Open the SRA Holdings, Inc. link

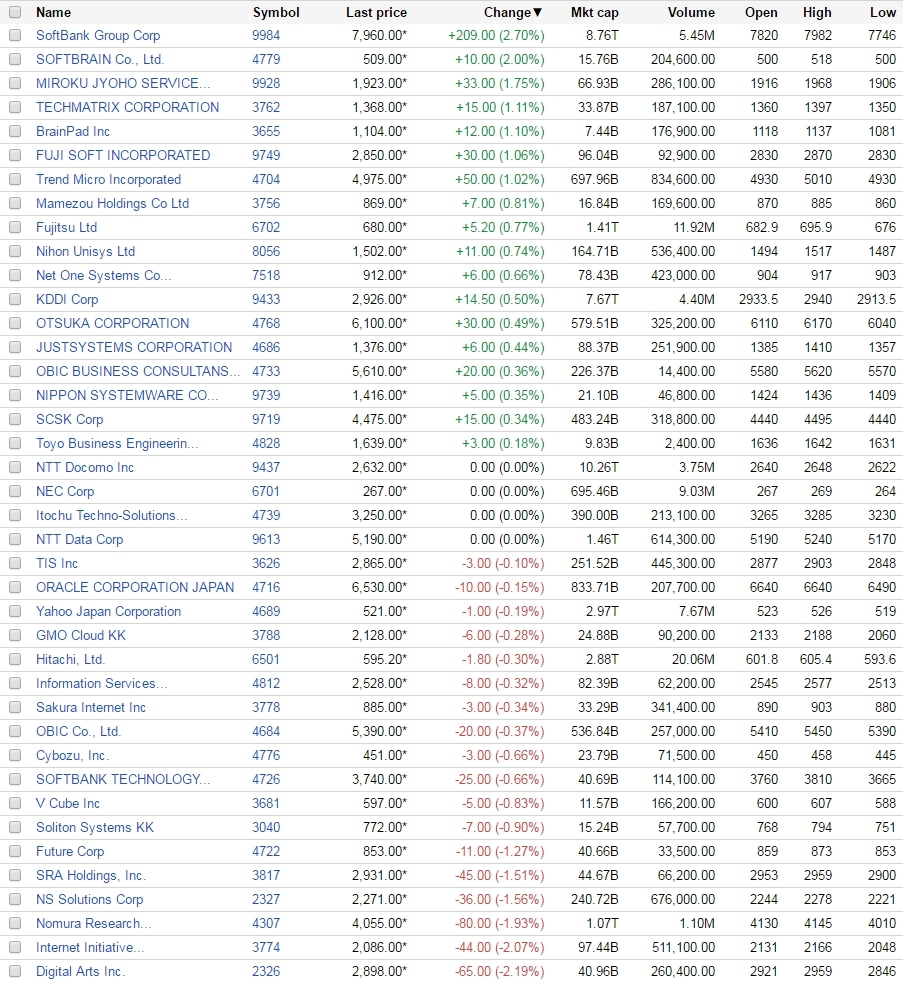click(91, 876)
